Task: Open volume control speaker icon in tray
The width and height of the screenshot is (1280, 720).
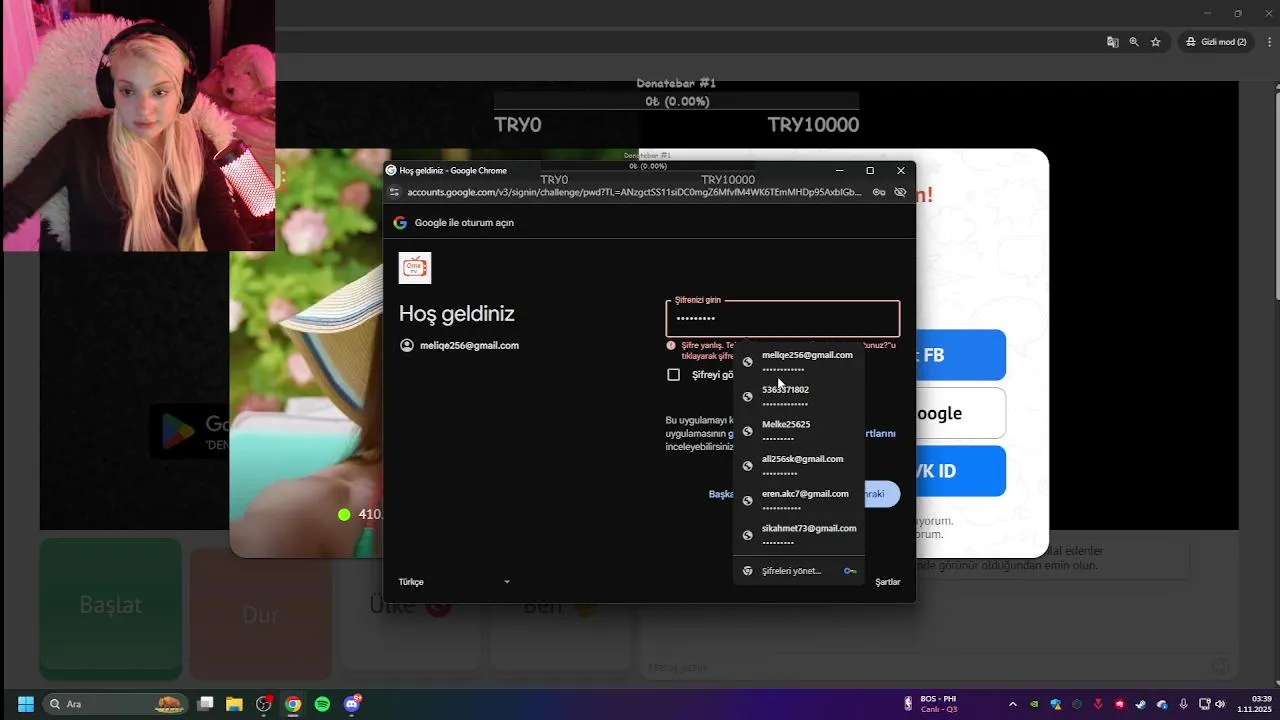Action: tap(1220, 704)
